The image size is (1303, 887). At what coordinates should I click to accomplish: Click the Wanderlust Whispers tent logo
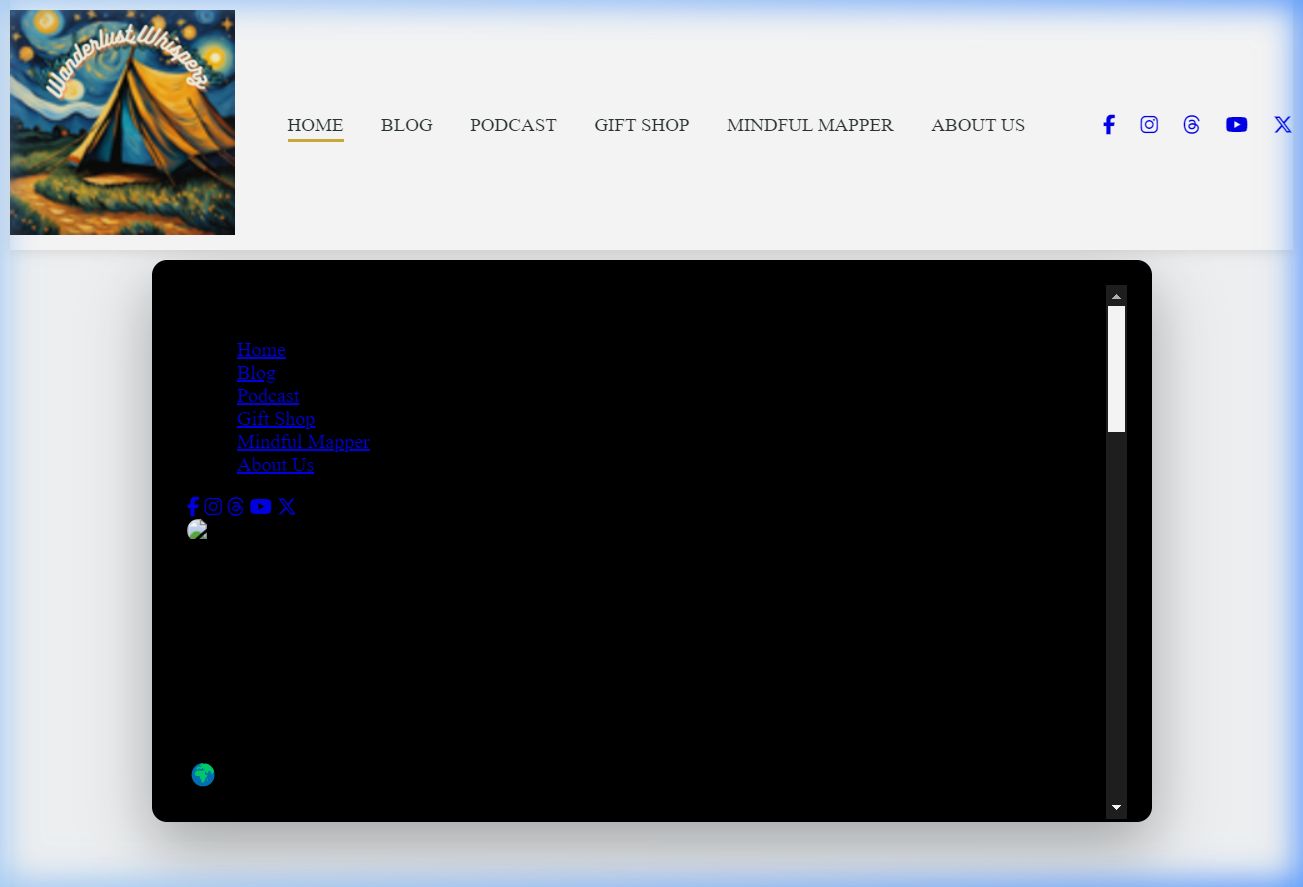(122, 123)
